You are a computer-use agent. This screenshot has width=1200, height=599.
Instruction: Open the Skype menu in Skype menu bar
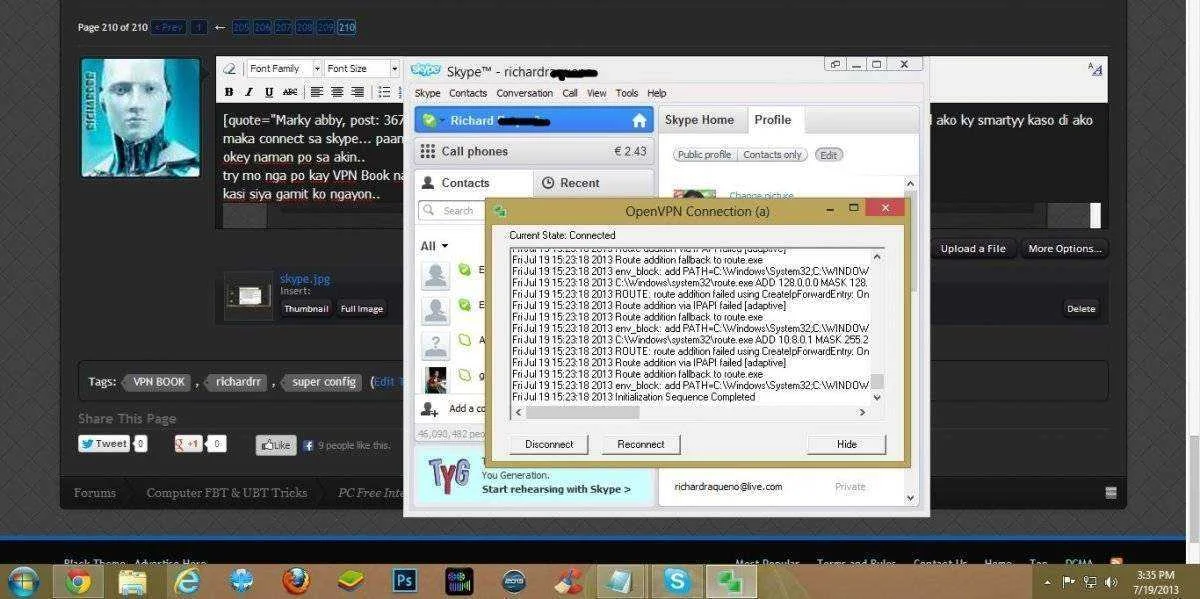427,93
